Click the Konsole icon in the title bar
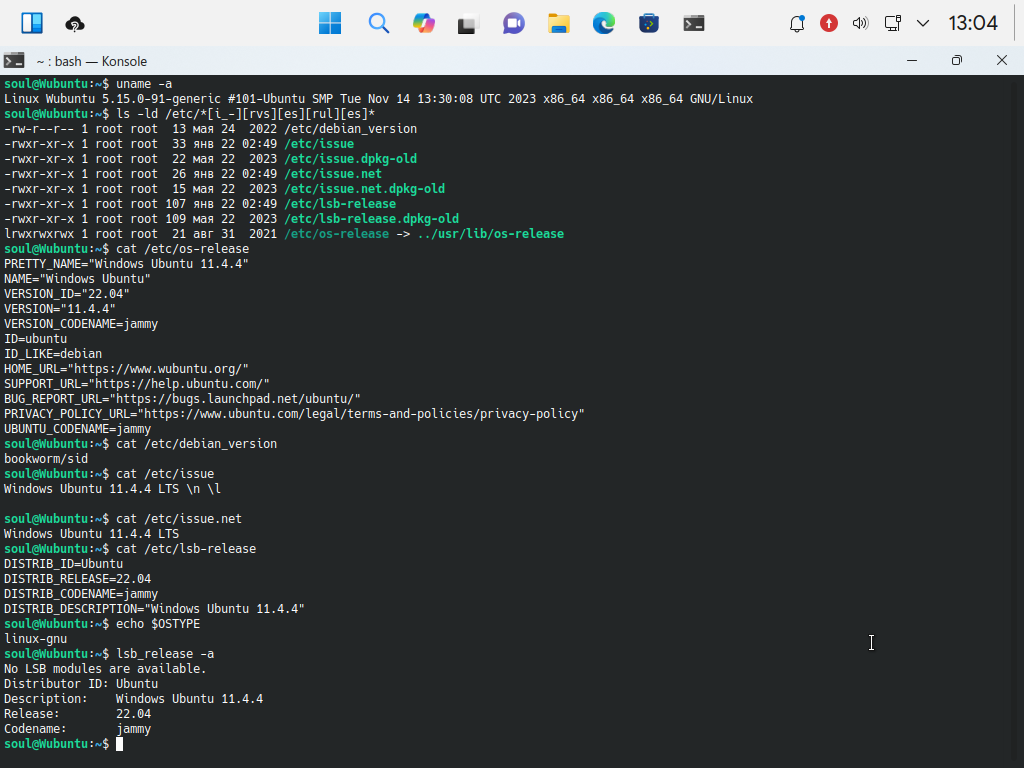Viewport: 1024px width, 768px height. [x=14, y=61]
